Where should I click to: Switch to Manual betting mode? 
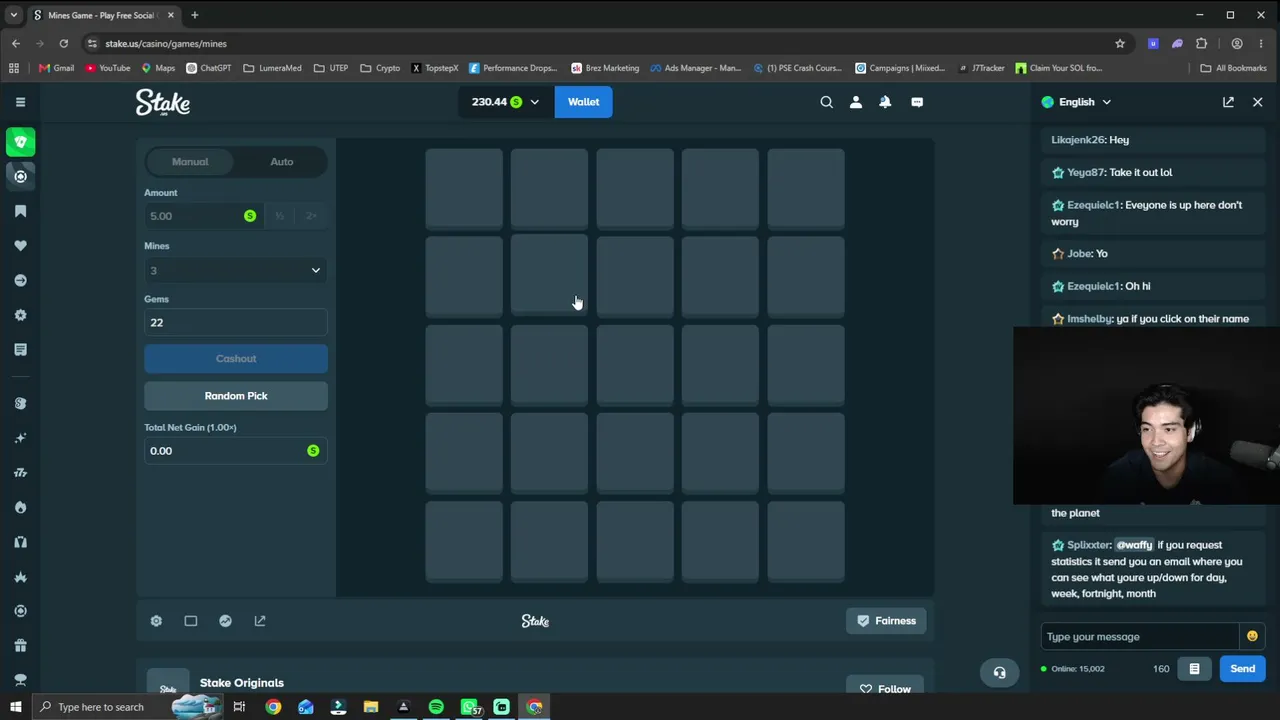190,162
